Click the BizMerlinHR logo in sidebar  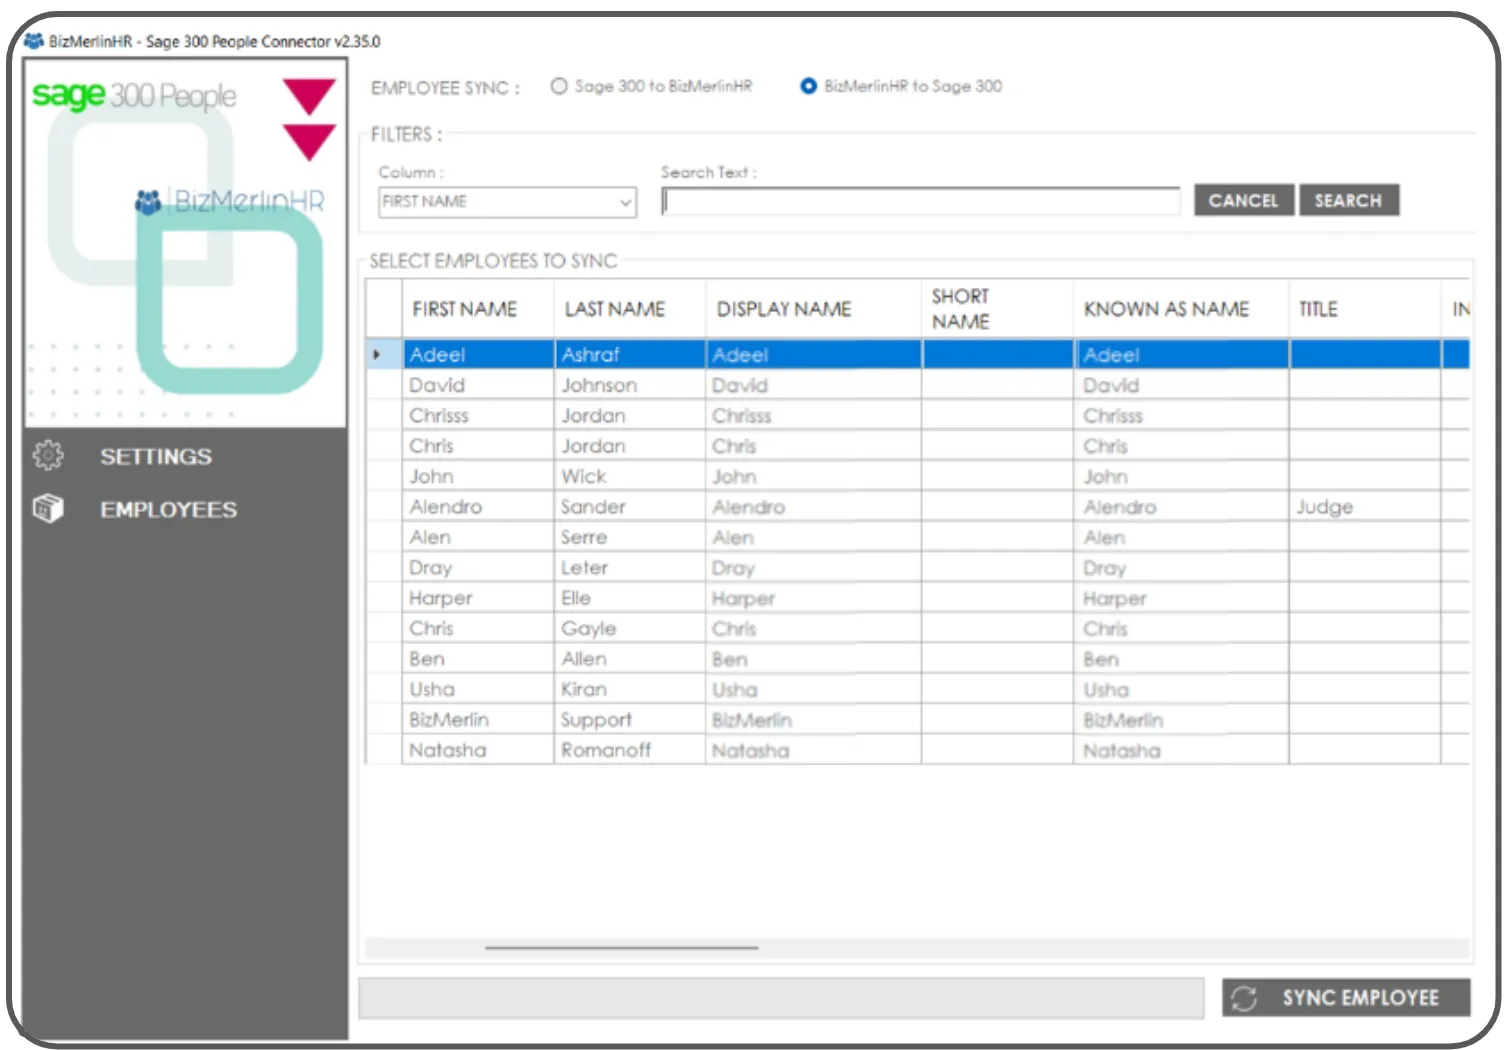tap(229, 201)
